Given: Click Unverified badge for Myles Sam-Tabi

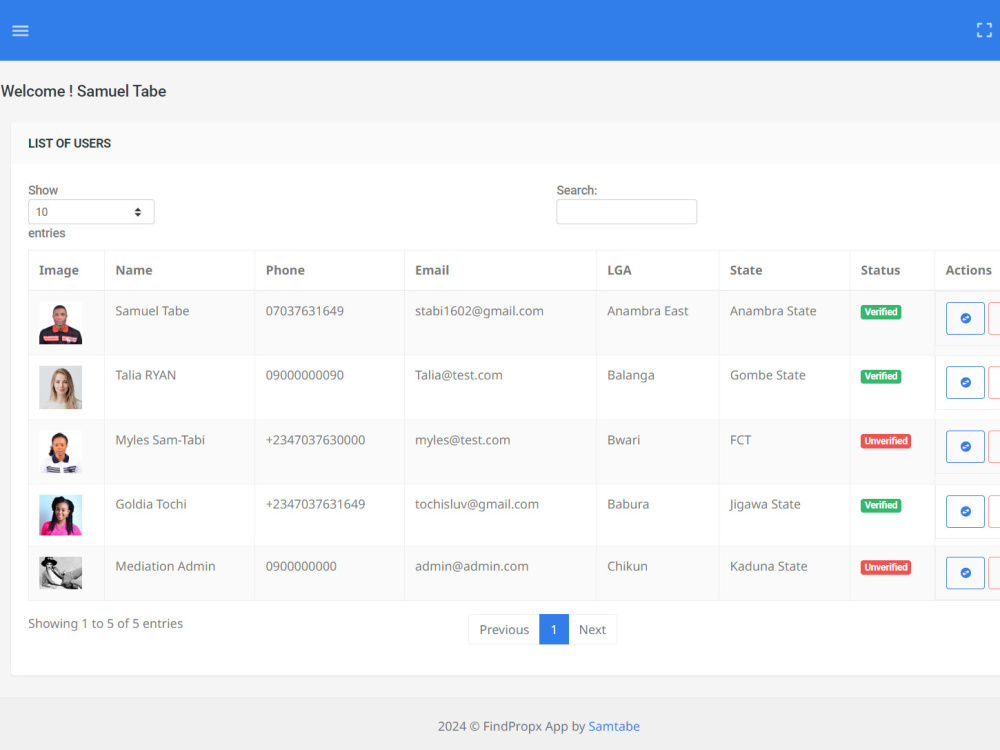Looking at the screenshot, I should pos(885,441).
